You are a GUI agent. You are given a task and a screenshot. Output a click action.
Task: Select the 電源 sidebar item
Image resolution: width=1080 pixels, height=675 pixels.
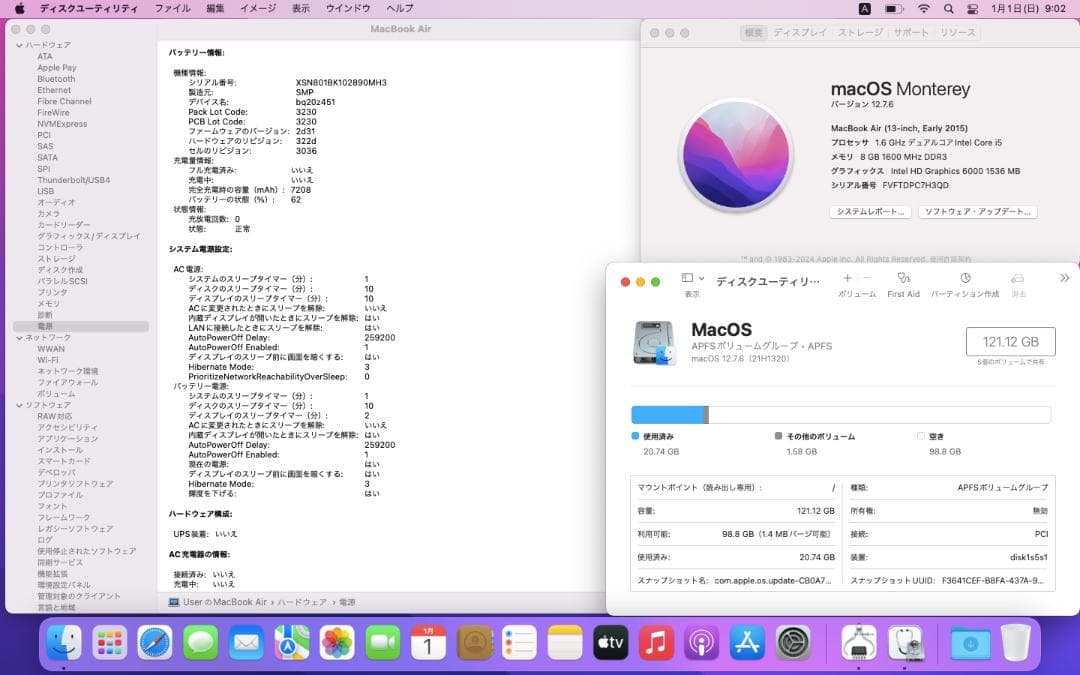[81, 326]
